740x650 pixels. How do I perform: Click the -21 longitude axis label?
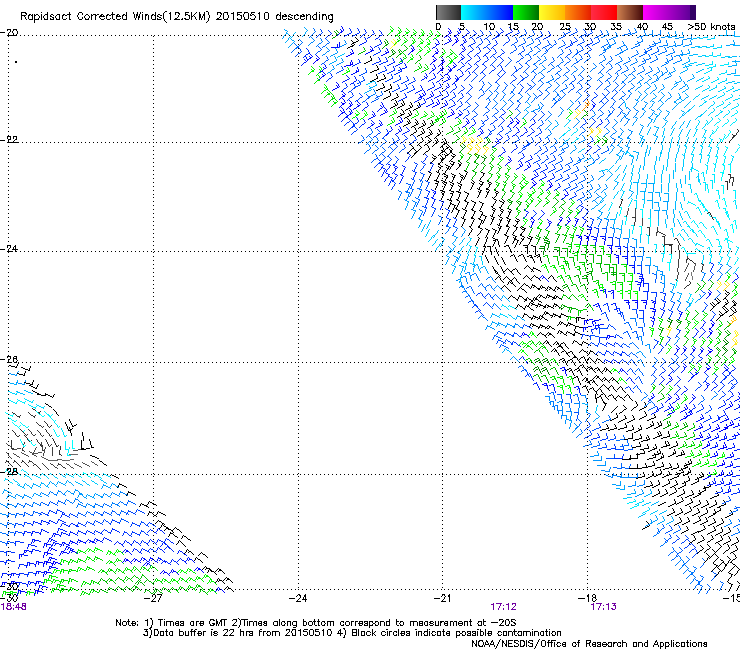443,598
